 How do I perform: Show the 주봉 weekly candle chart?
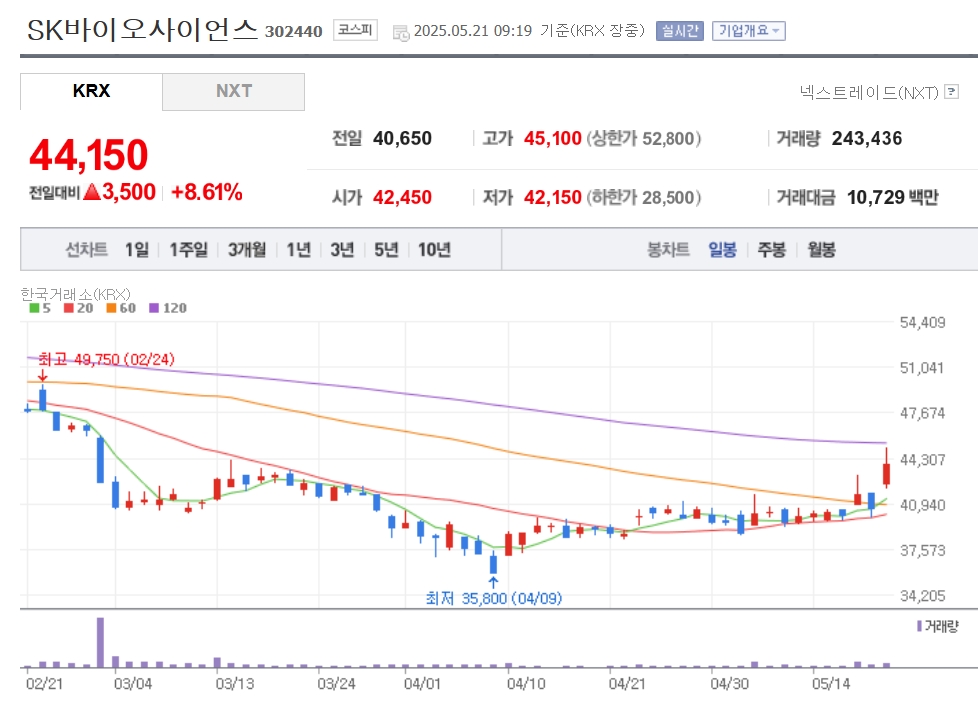[x=772, y=250]
